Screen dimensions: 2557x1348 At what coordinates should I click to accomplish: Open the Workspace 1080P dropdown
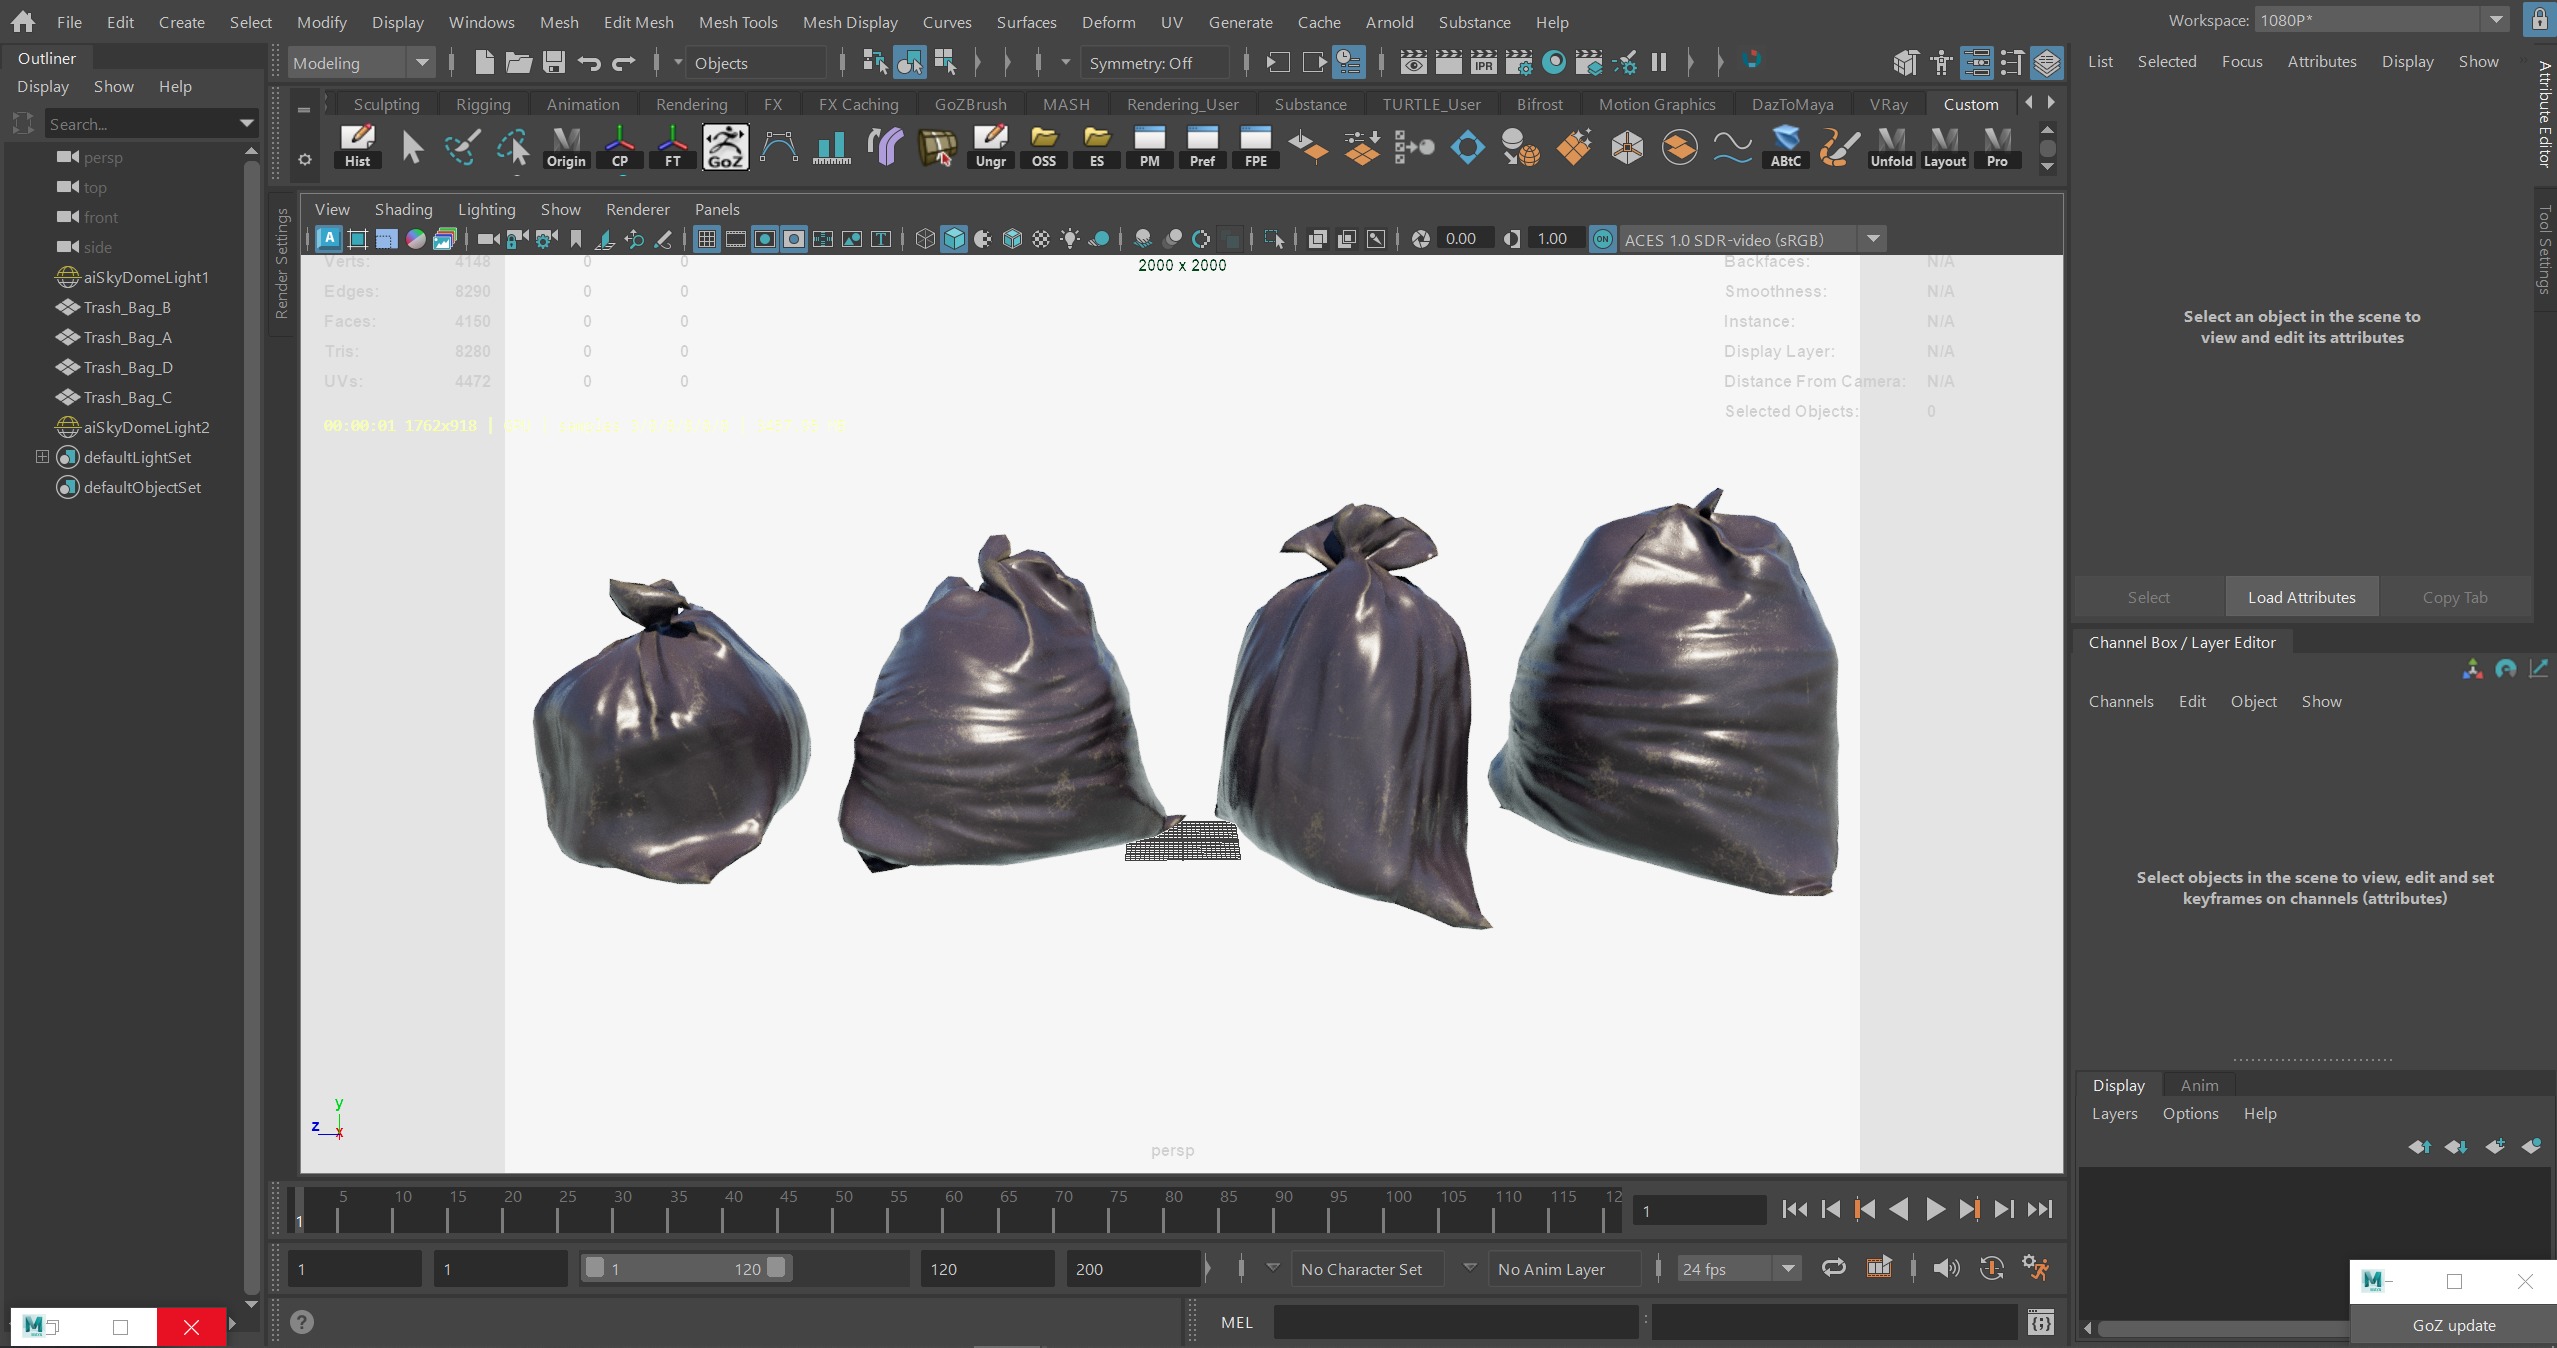pyautogui.click(x=2381, y=20)
